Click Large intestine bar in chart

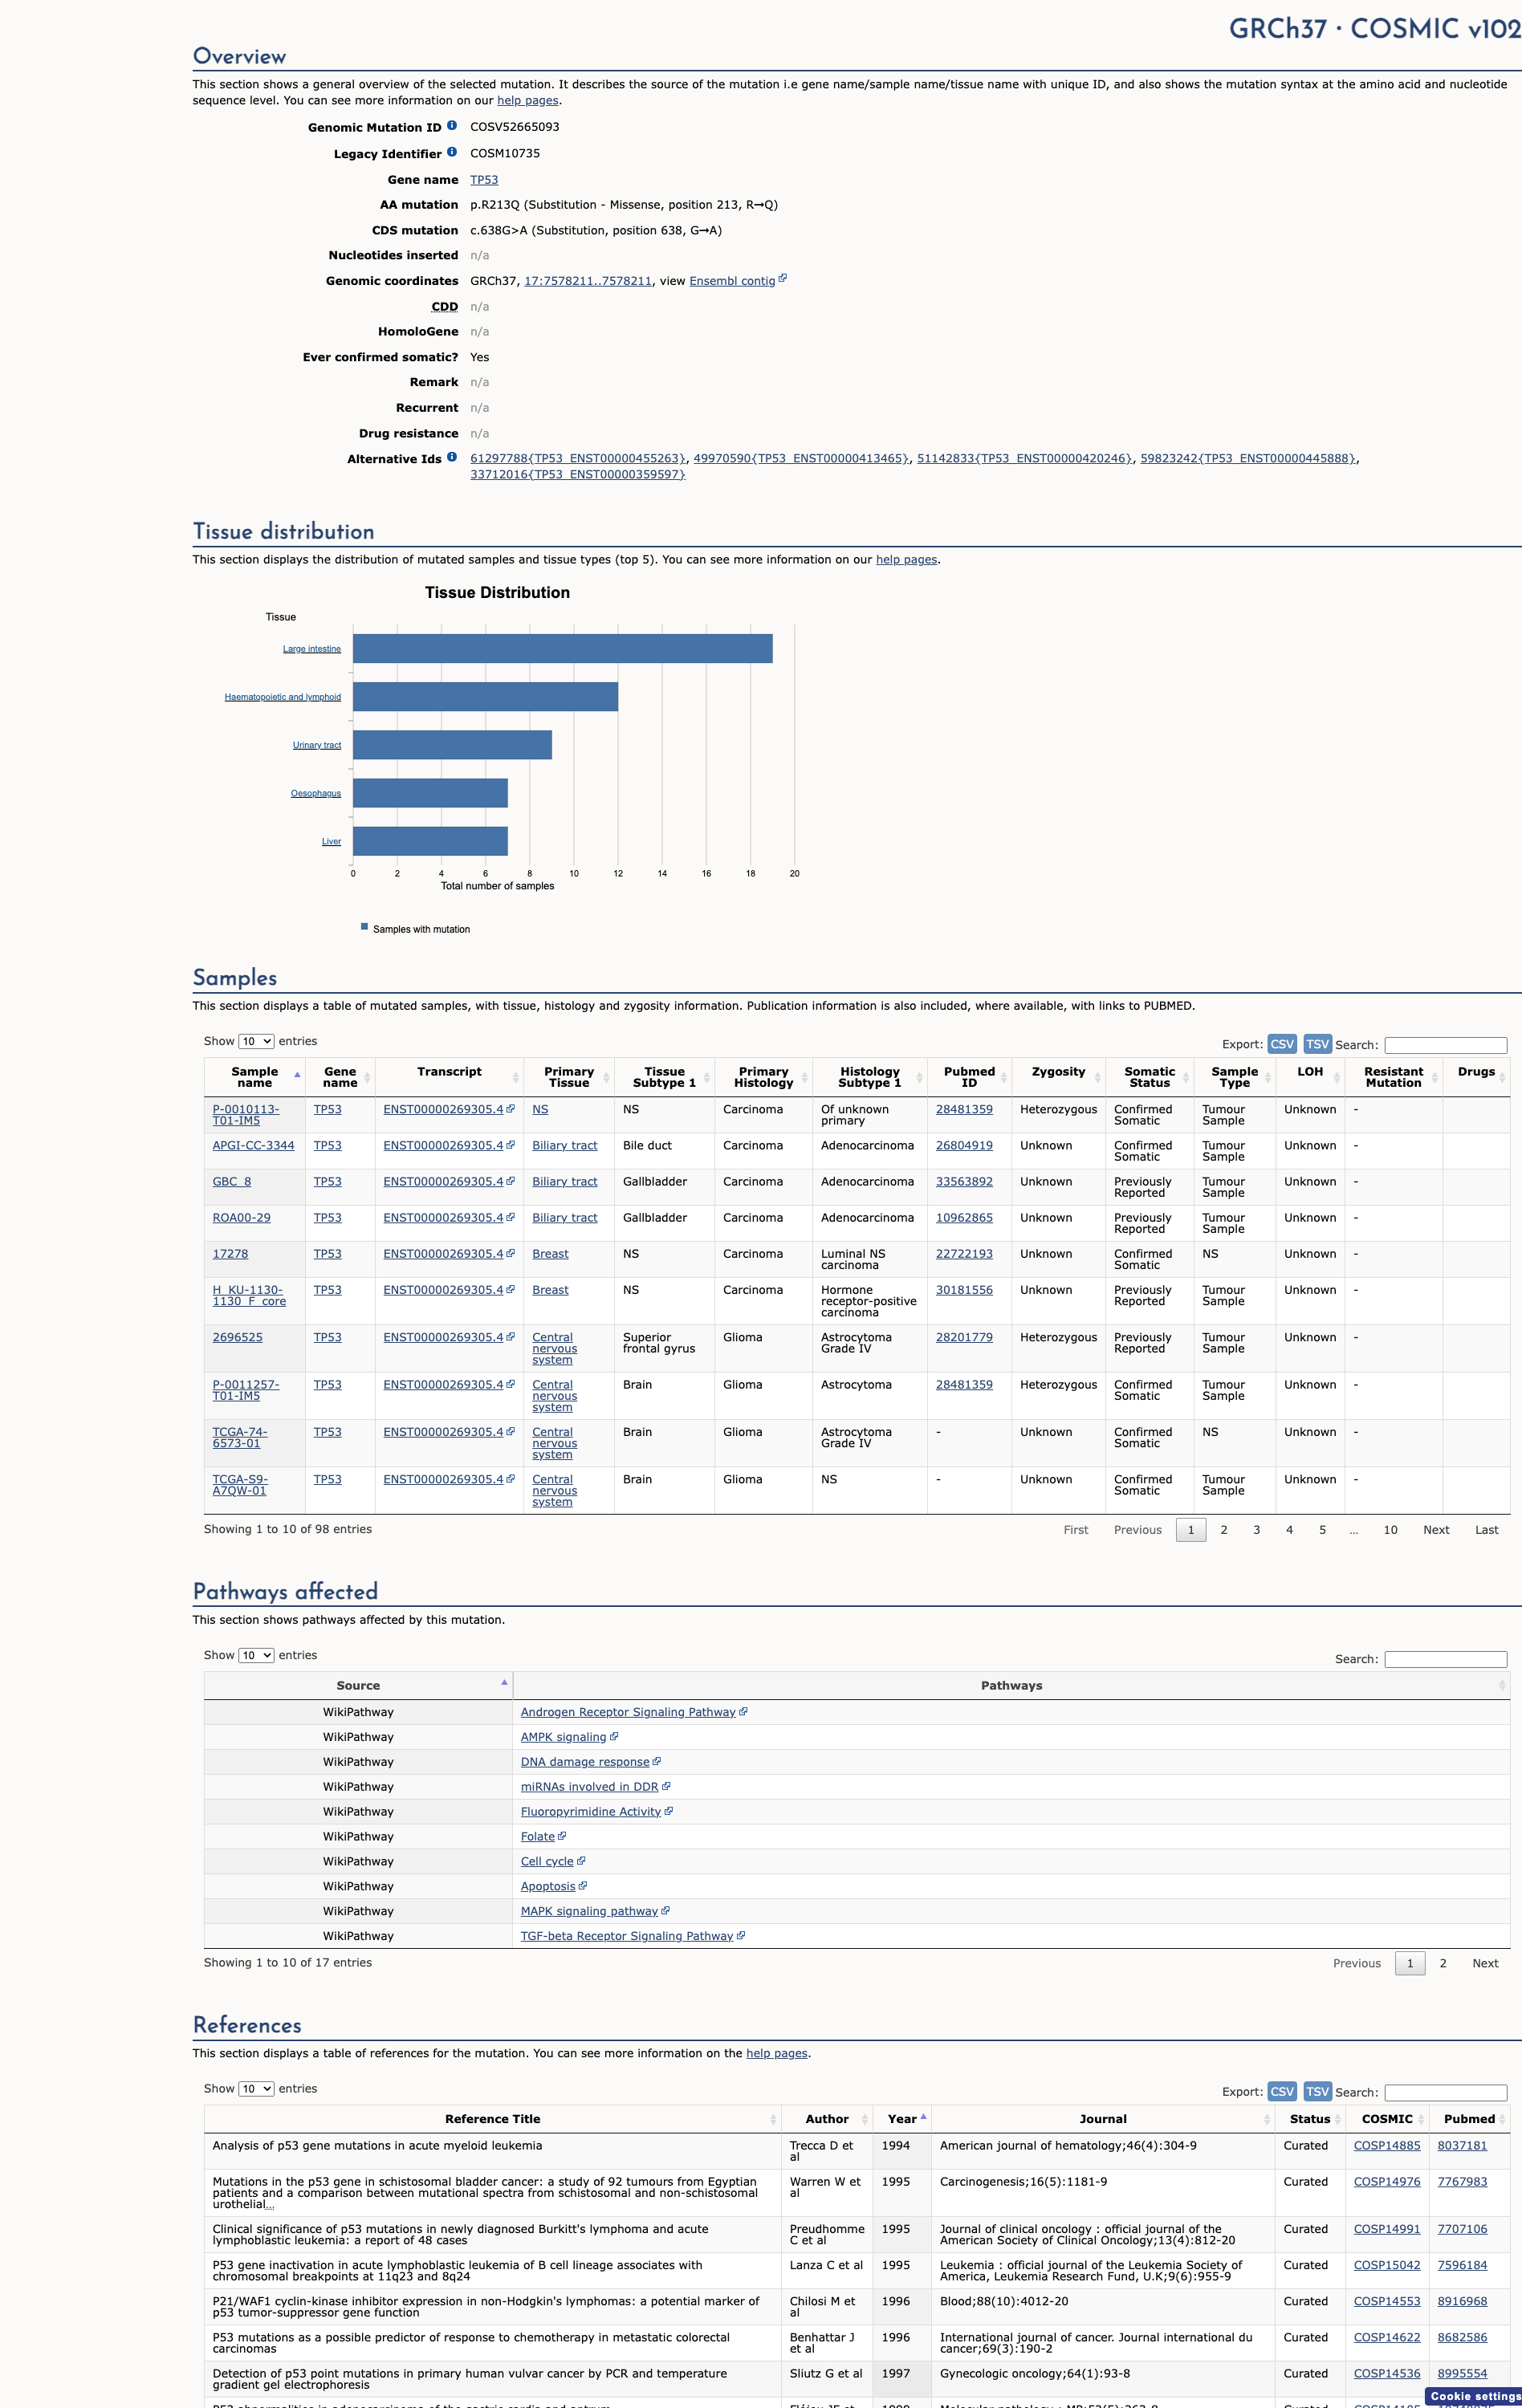pyautogui.click(x=563, y=649)
